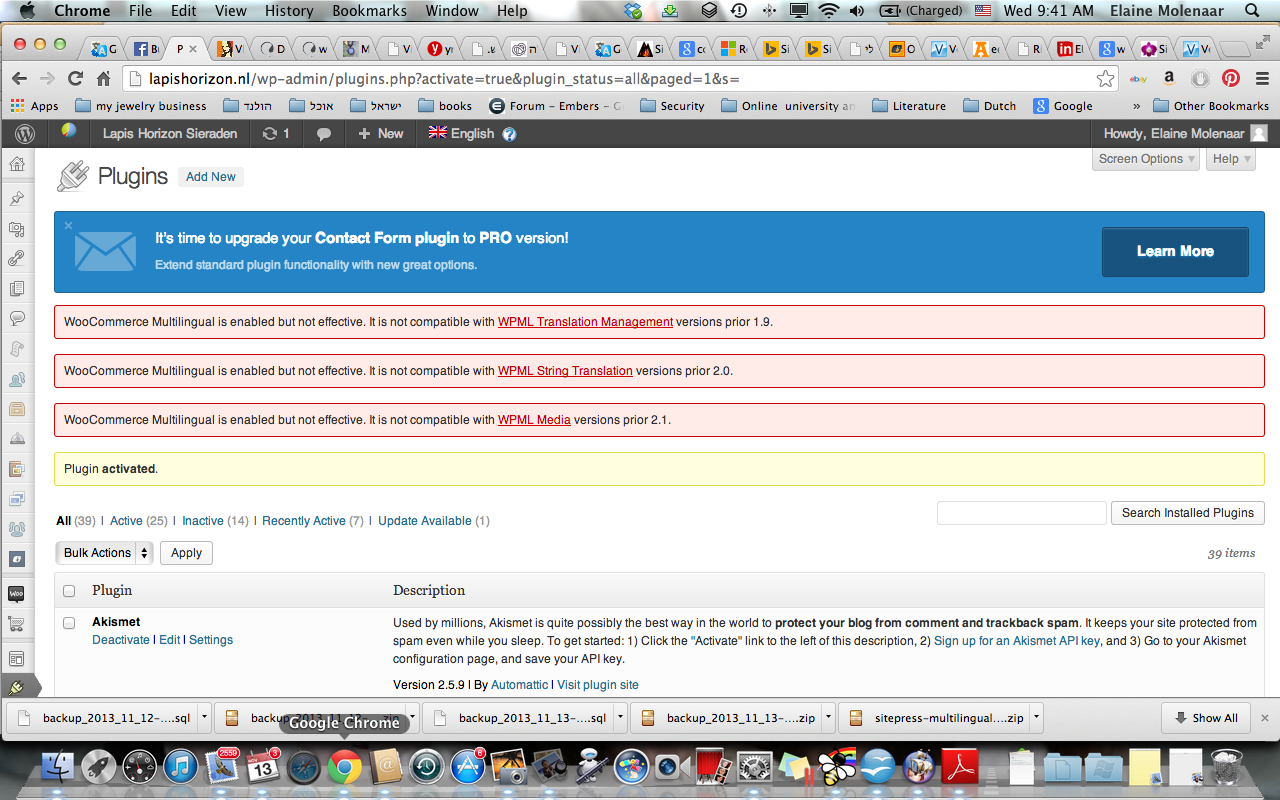Open the View menu
The height and width of the screenshot is (800, 1280).
point(231,11)
